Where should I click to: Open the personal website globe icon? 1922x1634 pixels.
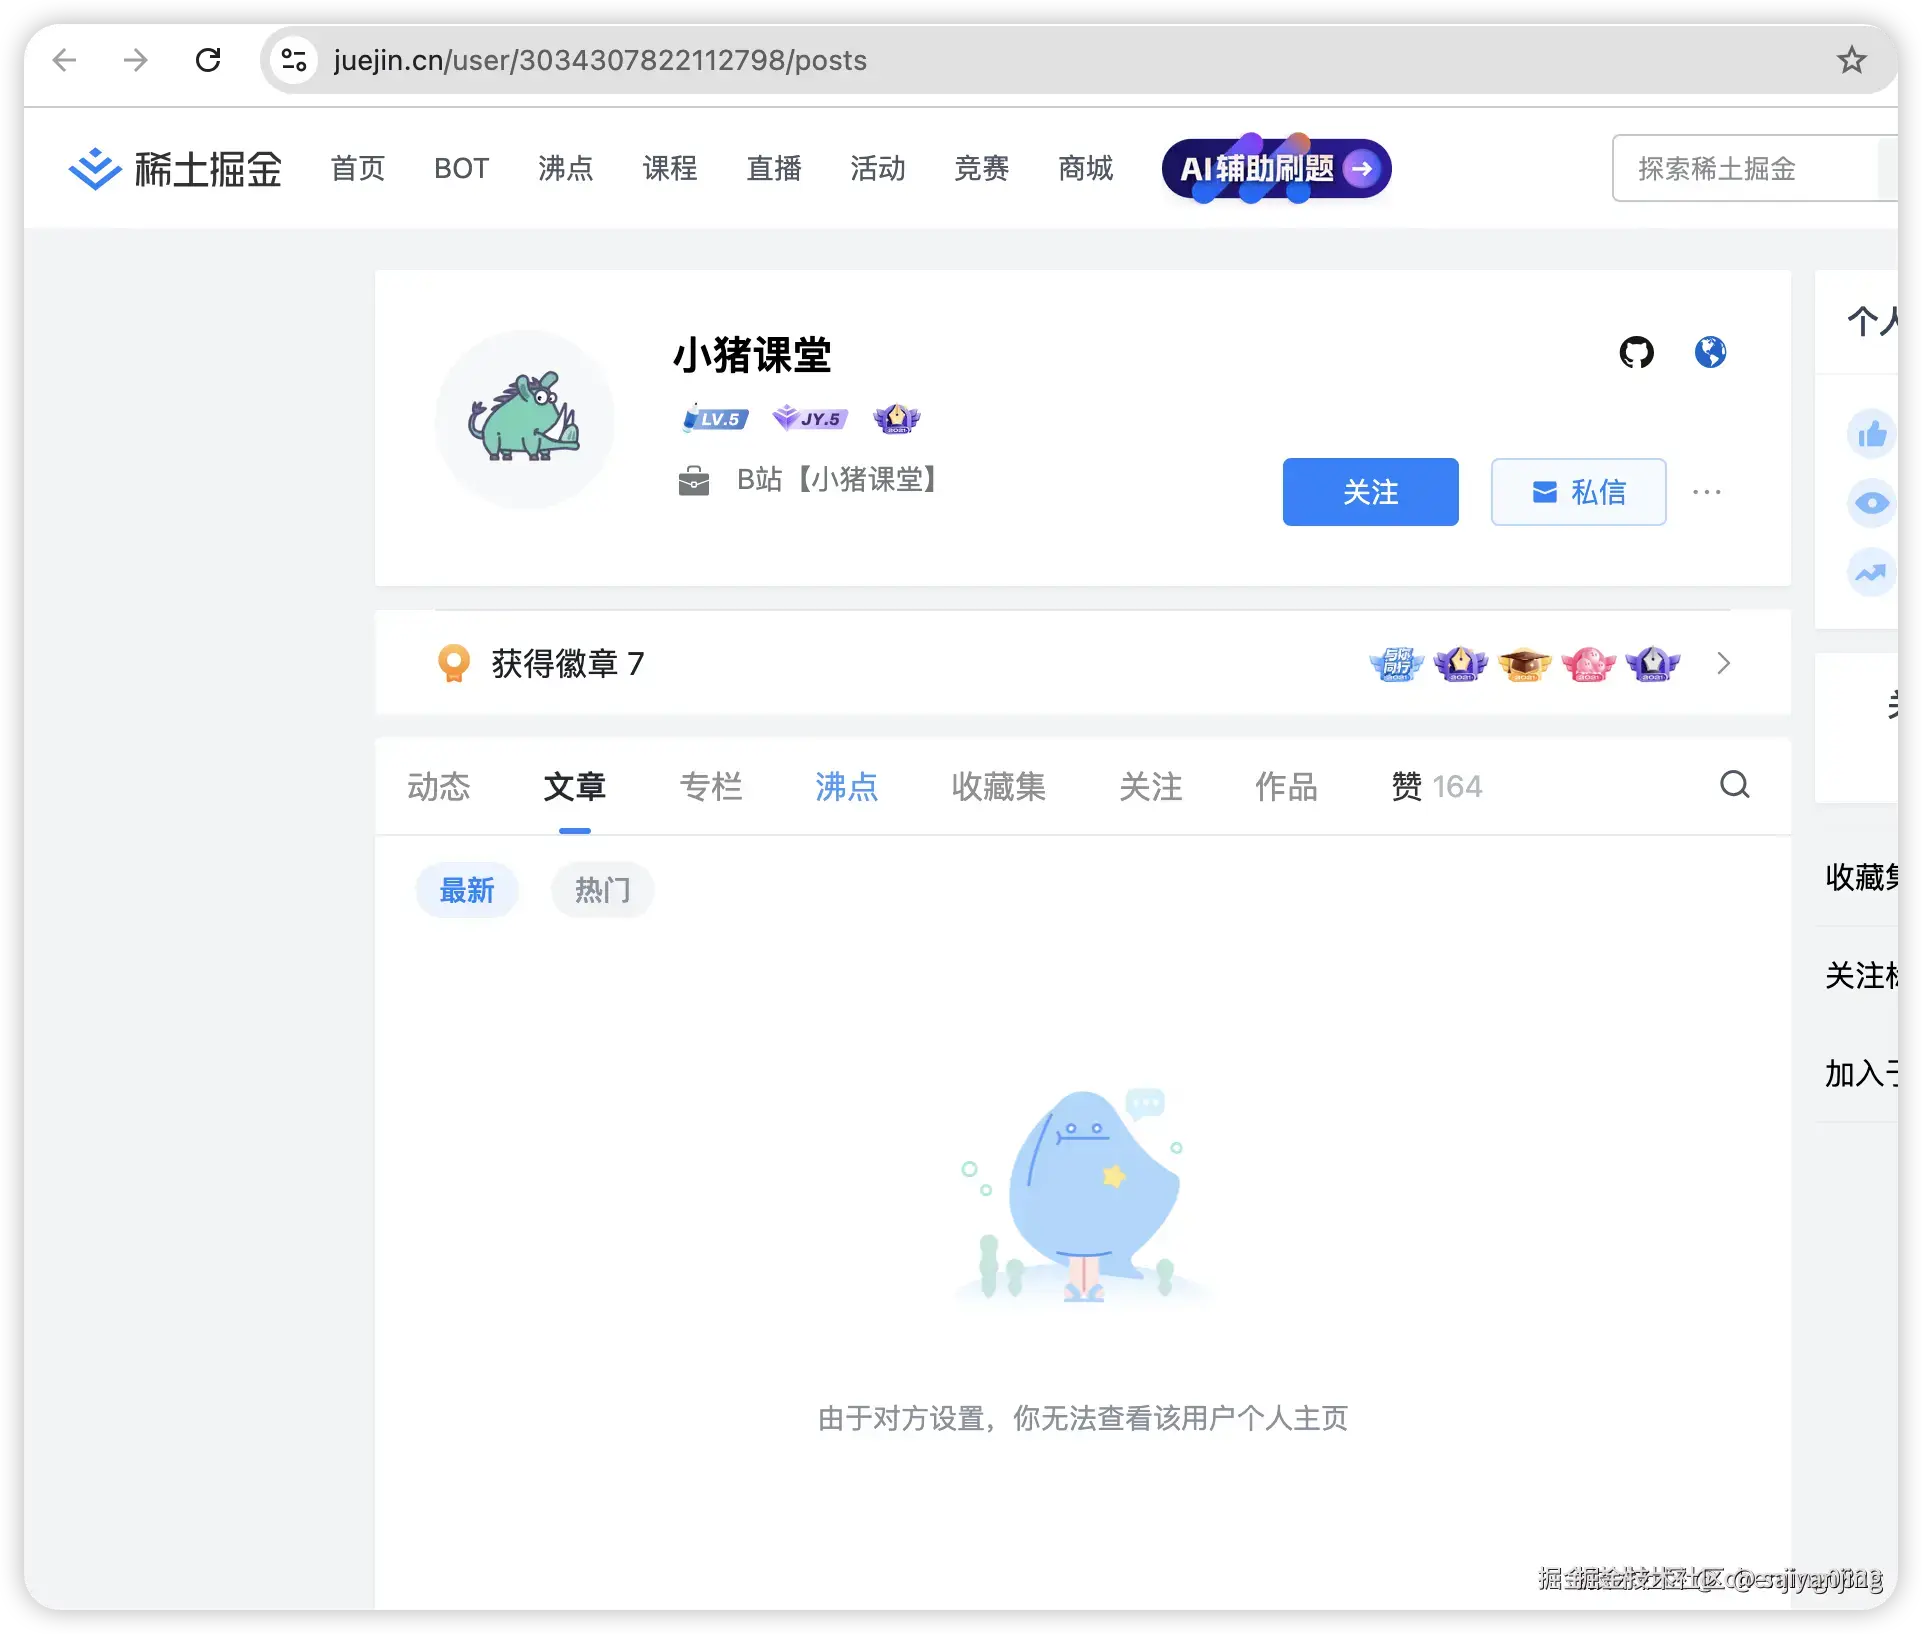pos(1710,352)
